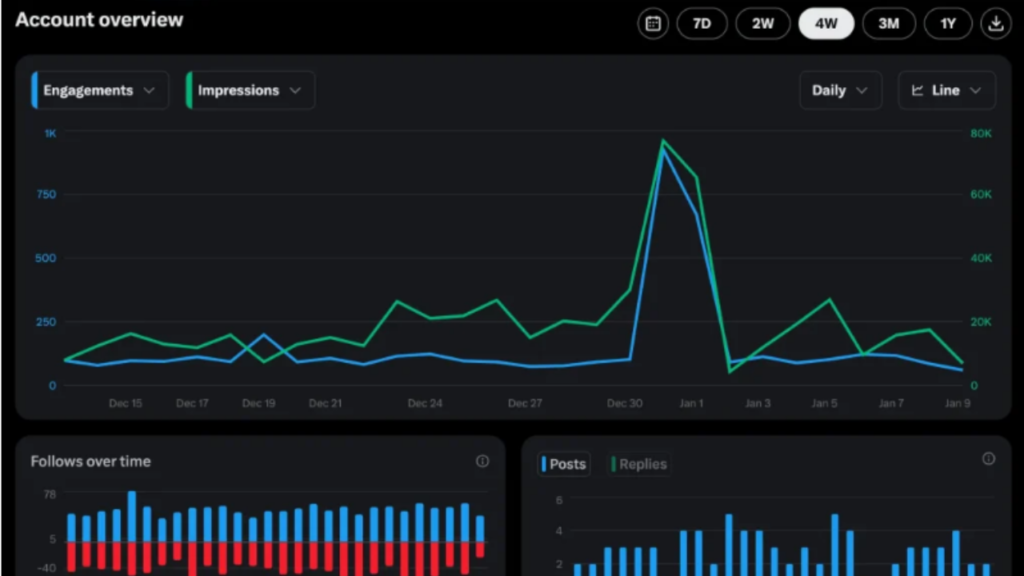Toggle the Replies series
The height and width of the screenshot is (576, 1024).
640,464
